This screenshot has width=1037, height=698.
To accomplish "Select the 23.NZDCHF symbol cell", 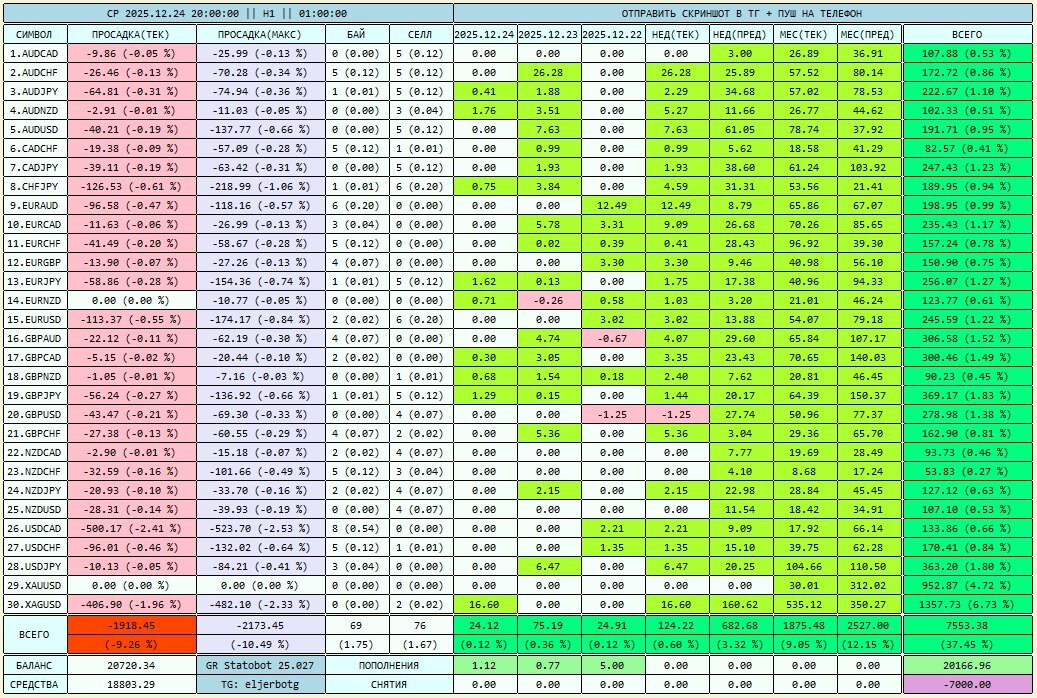I will [x=34, y=472].
